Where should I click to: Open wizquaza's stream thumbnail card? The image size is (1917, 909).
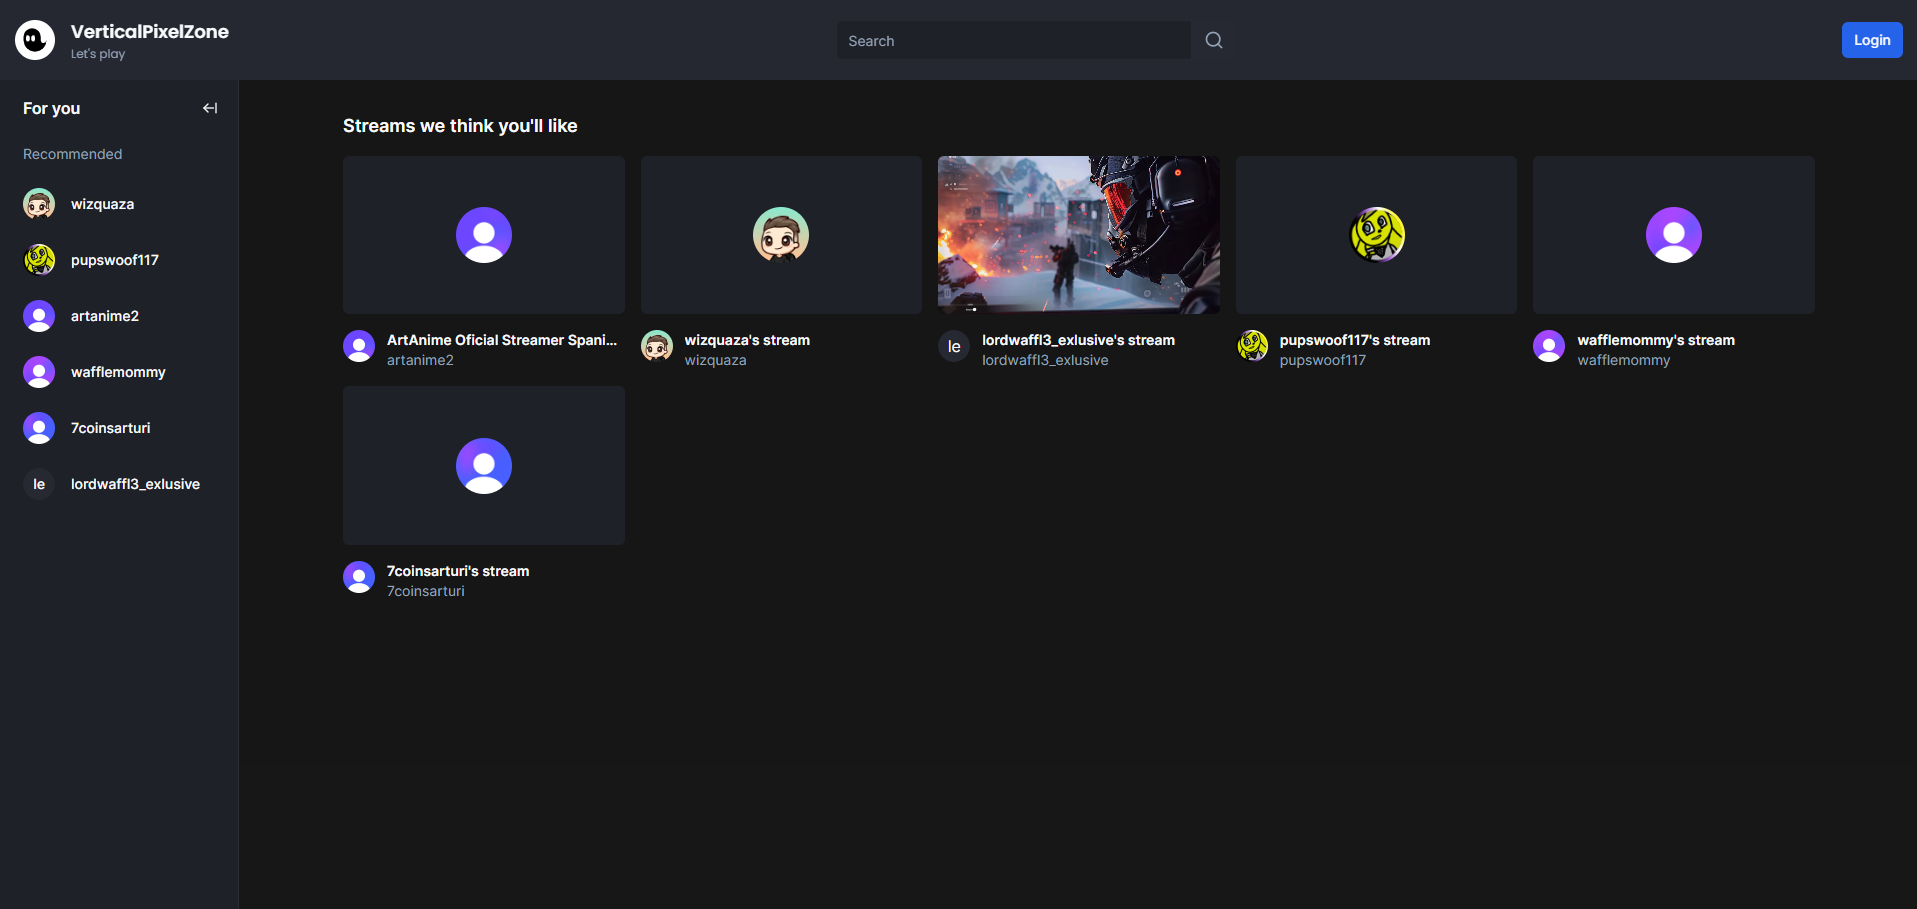[780, 235]
